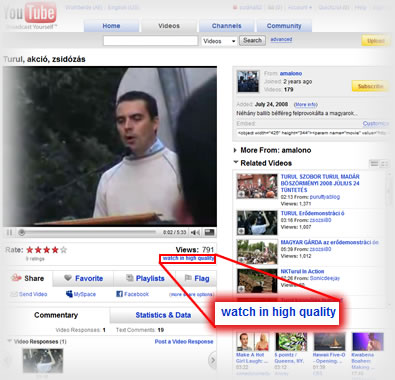Click the main video player frame

click(x=110, y=147)
